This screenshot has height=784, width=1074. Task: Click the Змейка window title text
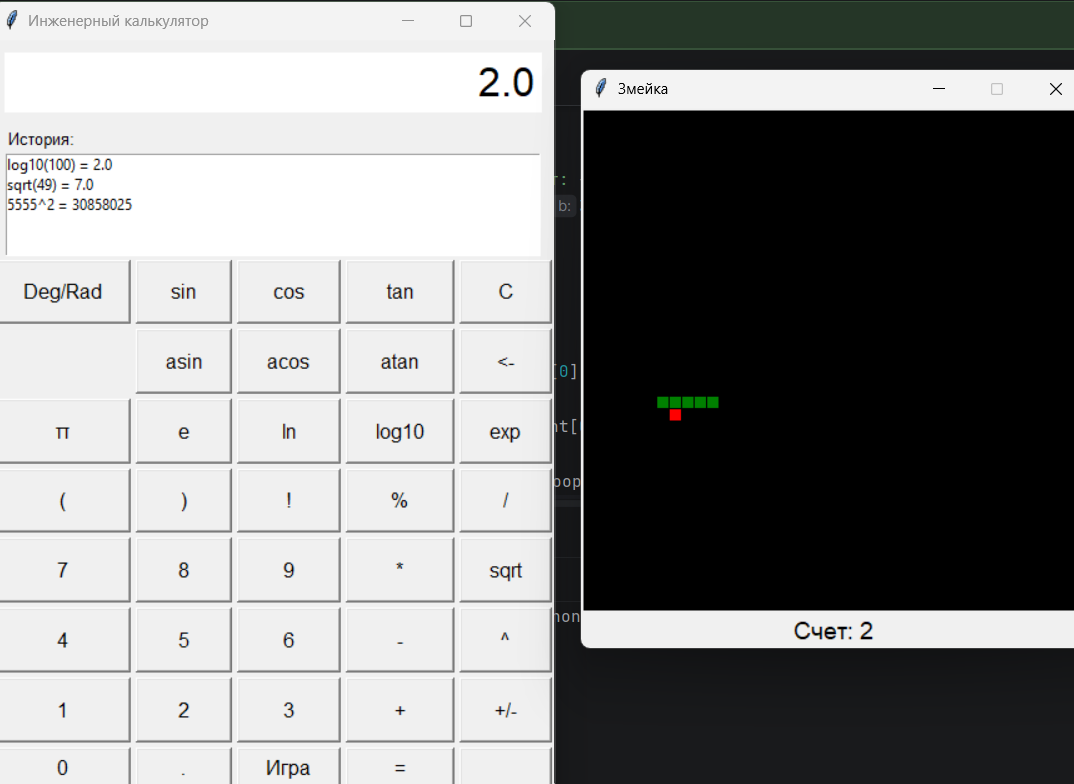tap(642, 89)
